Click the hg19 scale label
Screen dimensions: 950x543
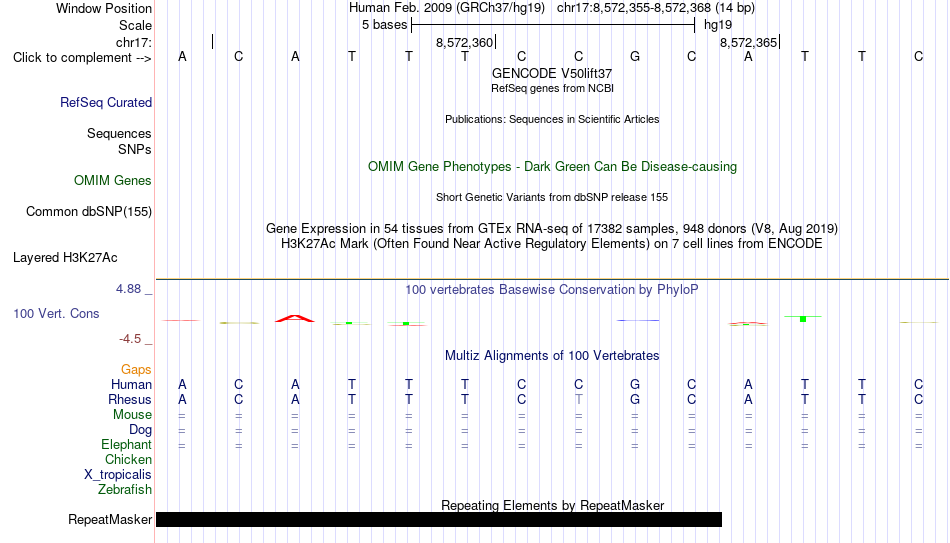pyautogui.click(x=718, y=25)
